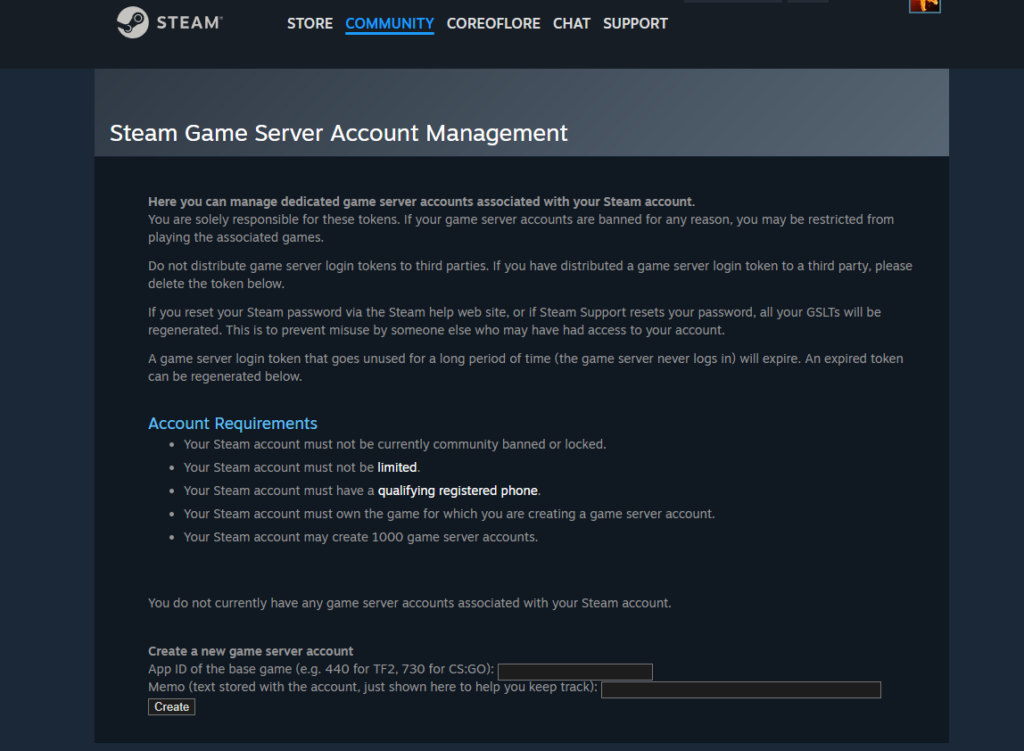This screenshot has width=1024, height=751.
Task: Click 'You do not currently have any game server accounts' text
Action: coord(409,603)
